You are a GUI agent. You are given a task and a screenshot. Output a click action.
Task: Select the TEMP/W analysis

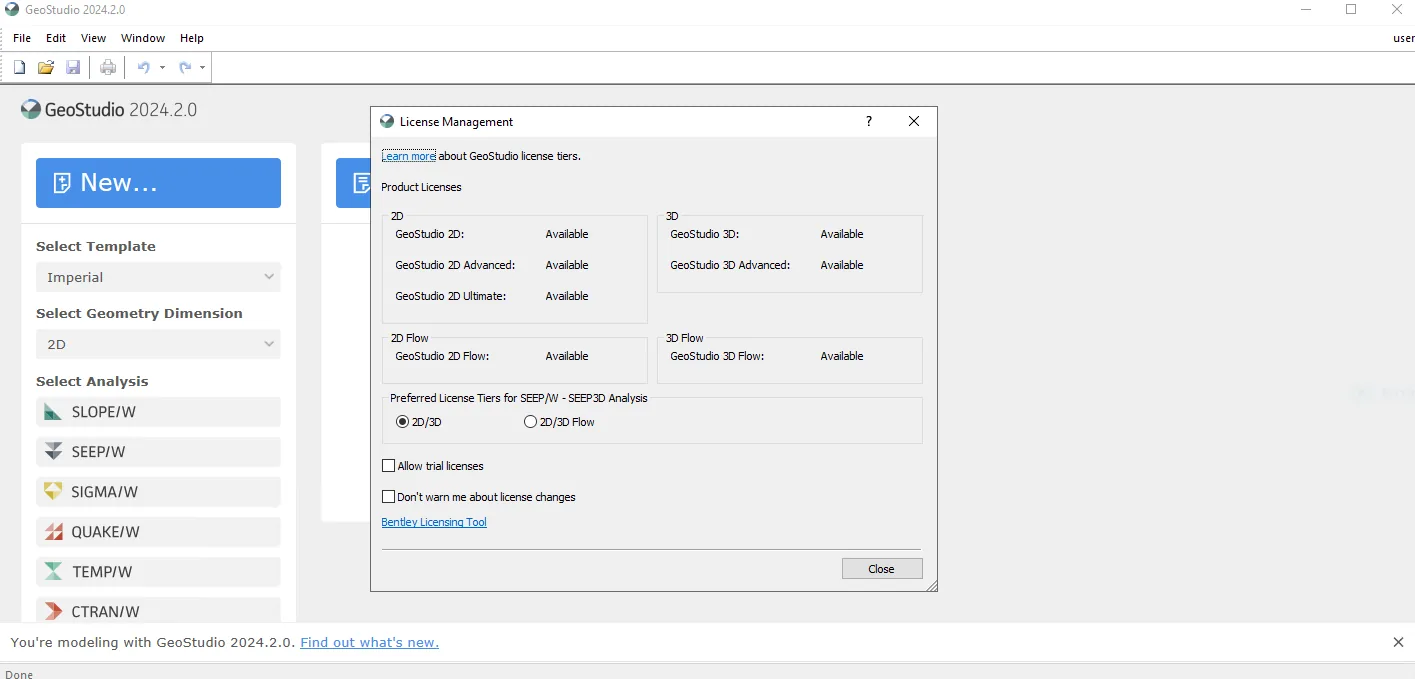tap(158, 572)
